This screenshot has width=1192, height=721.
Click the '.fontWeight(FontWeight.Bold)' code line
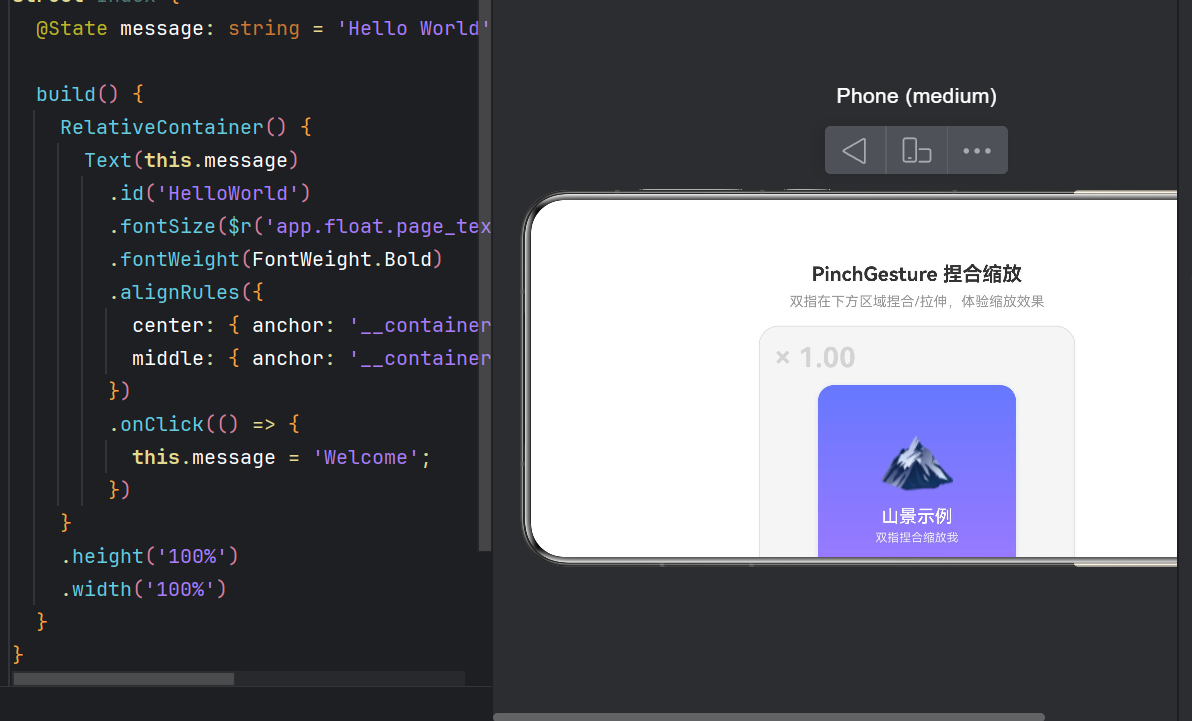276,259
